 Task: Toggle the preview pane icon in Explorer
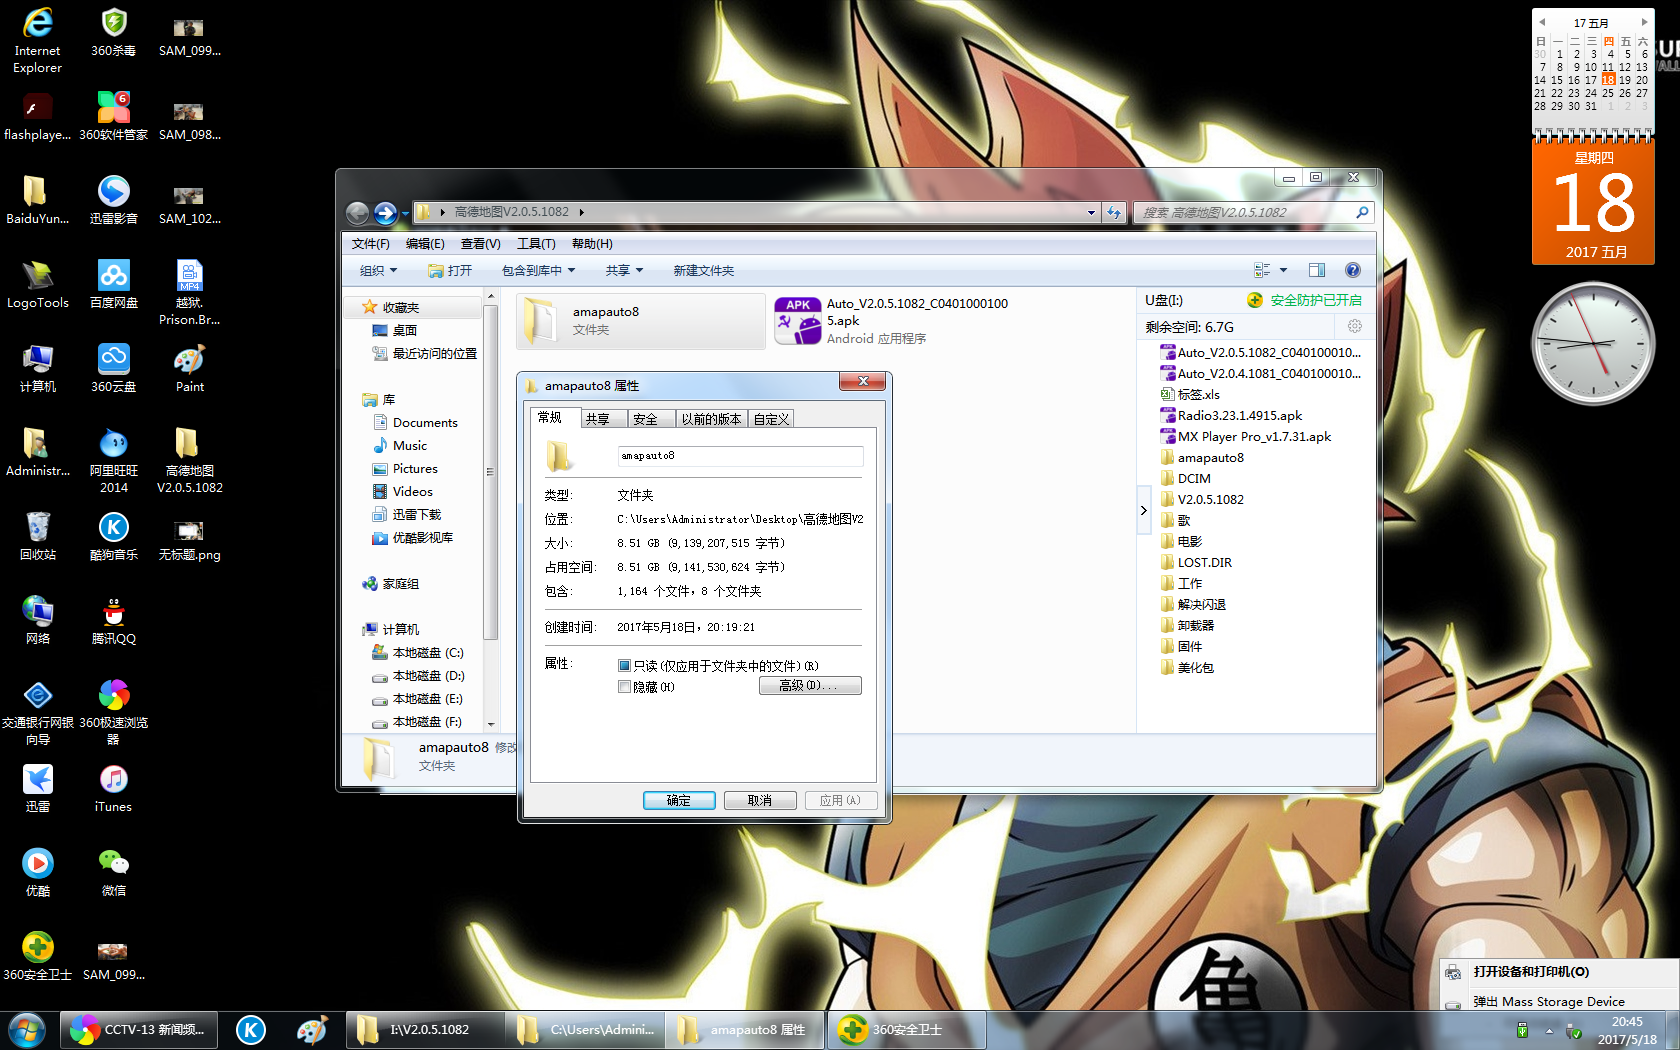point(1317,270)
